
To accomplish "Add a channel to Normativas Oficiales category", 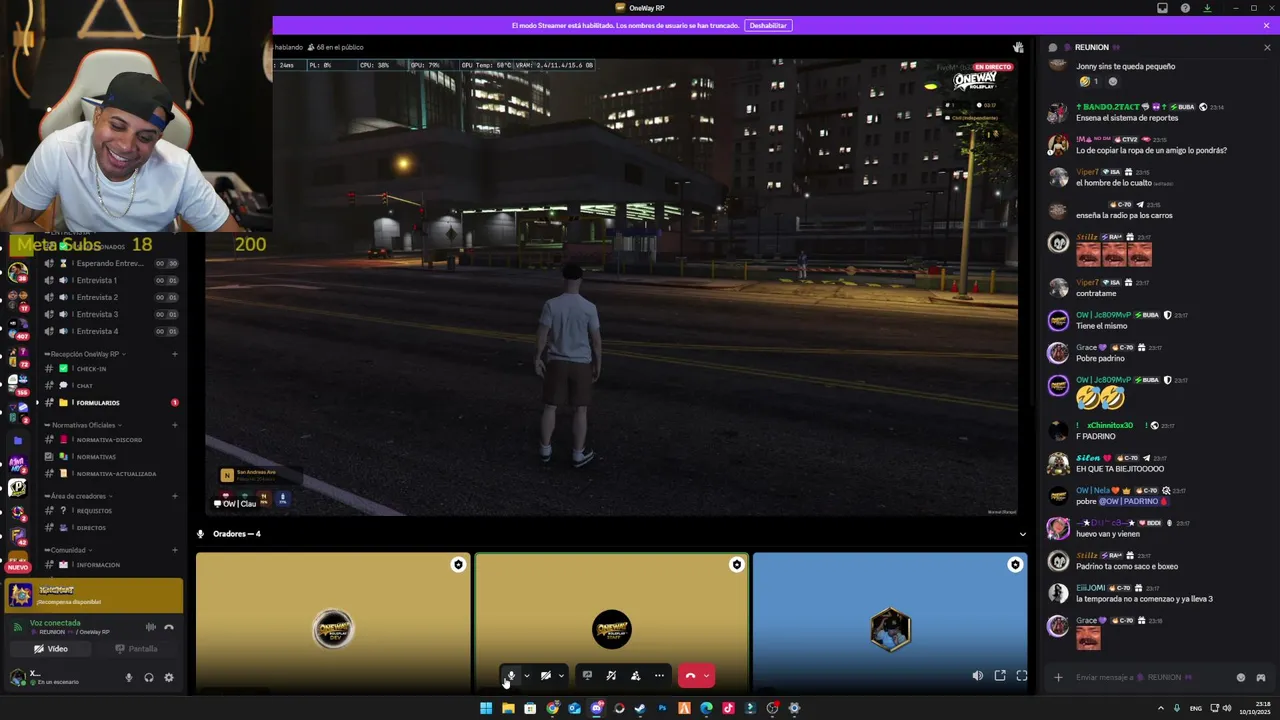I will click(175, 425).
